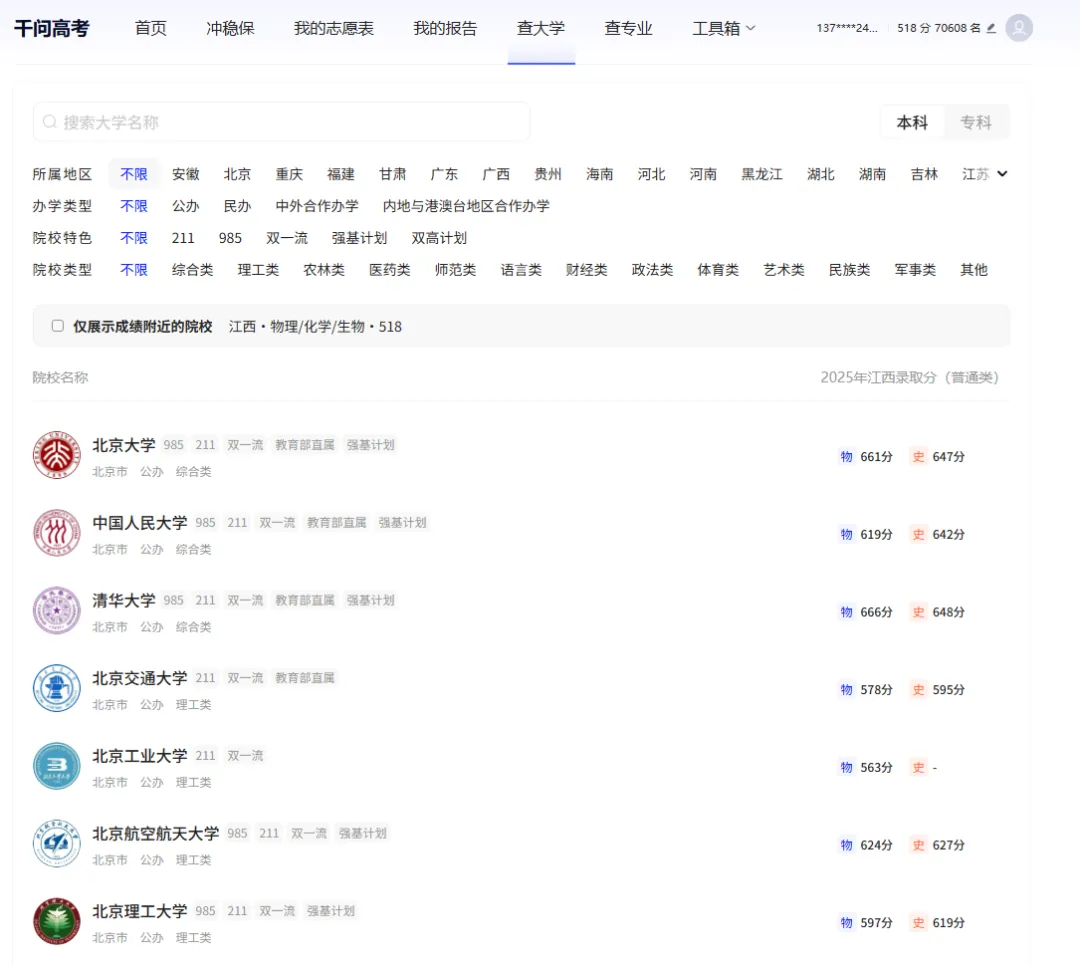The image size is (1080, 966).
Task: Select 综合类 institution type
Action: (192, 269)
